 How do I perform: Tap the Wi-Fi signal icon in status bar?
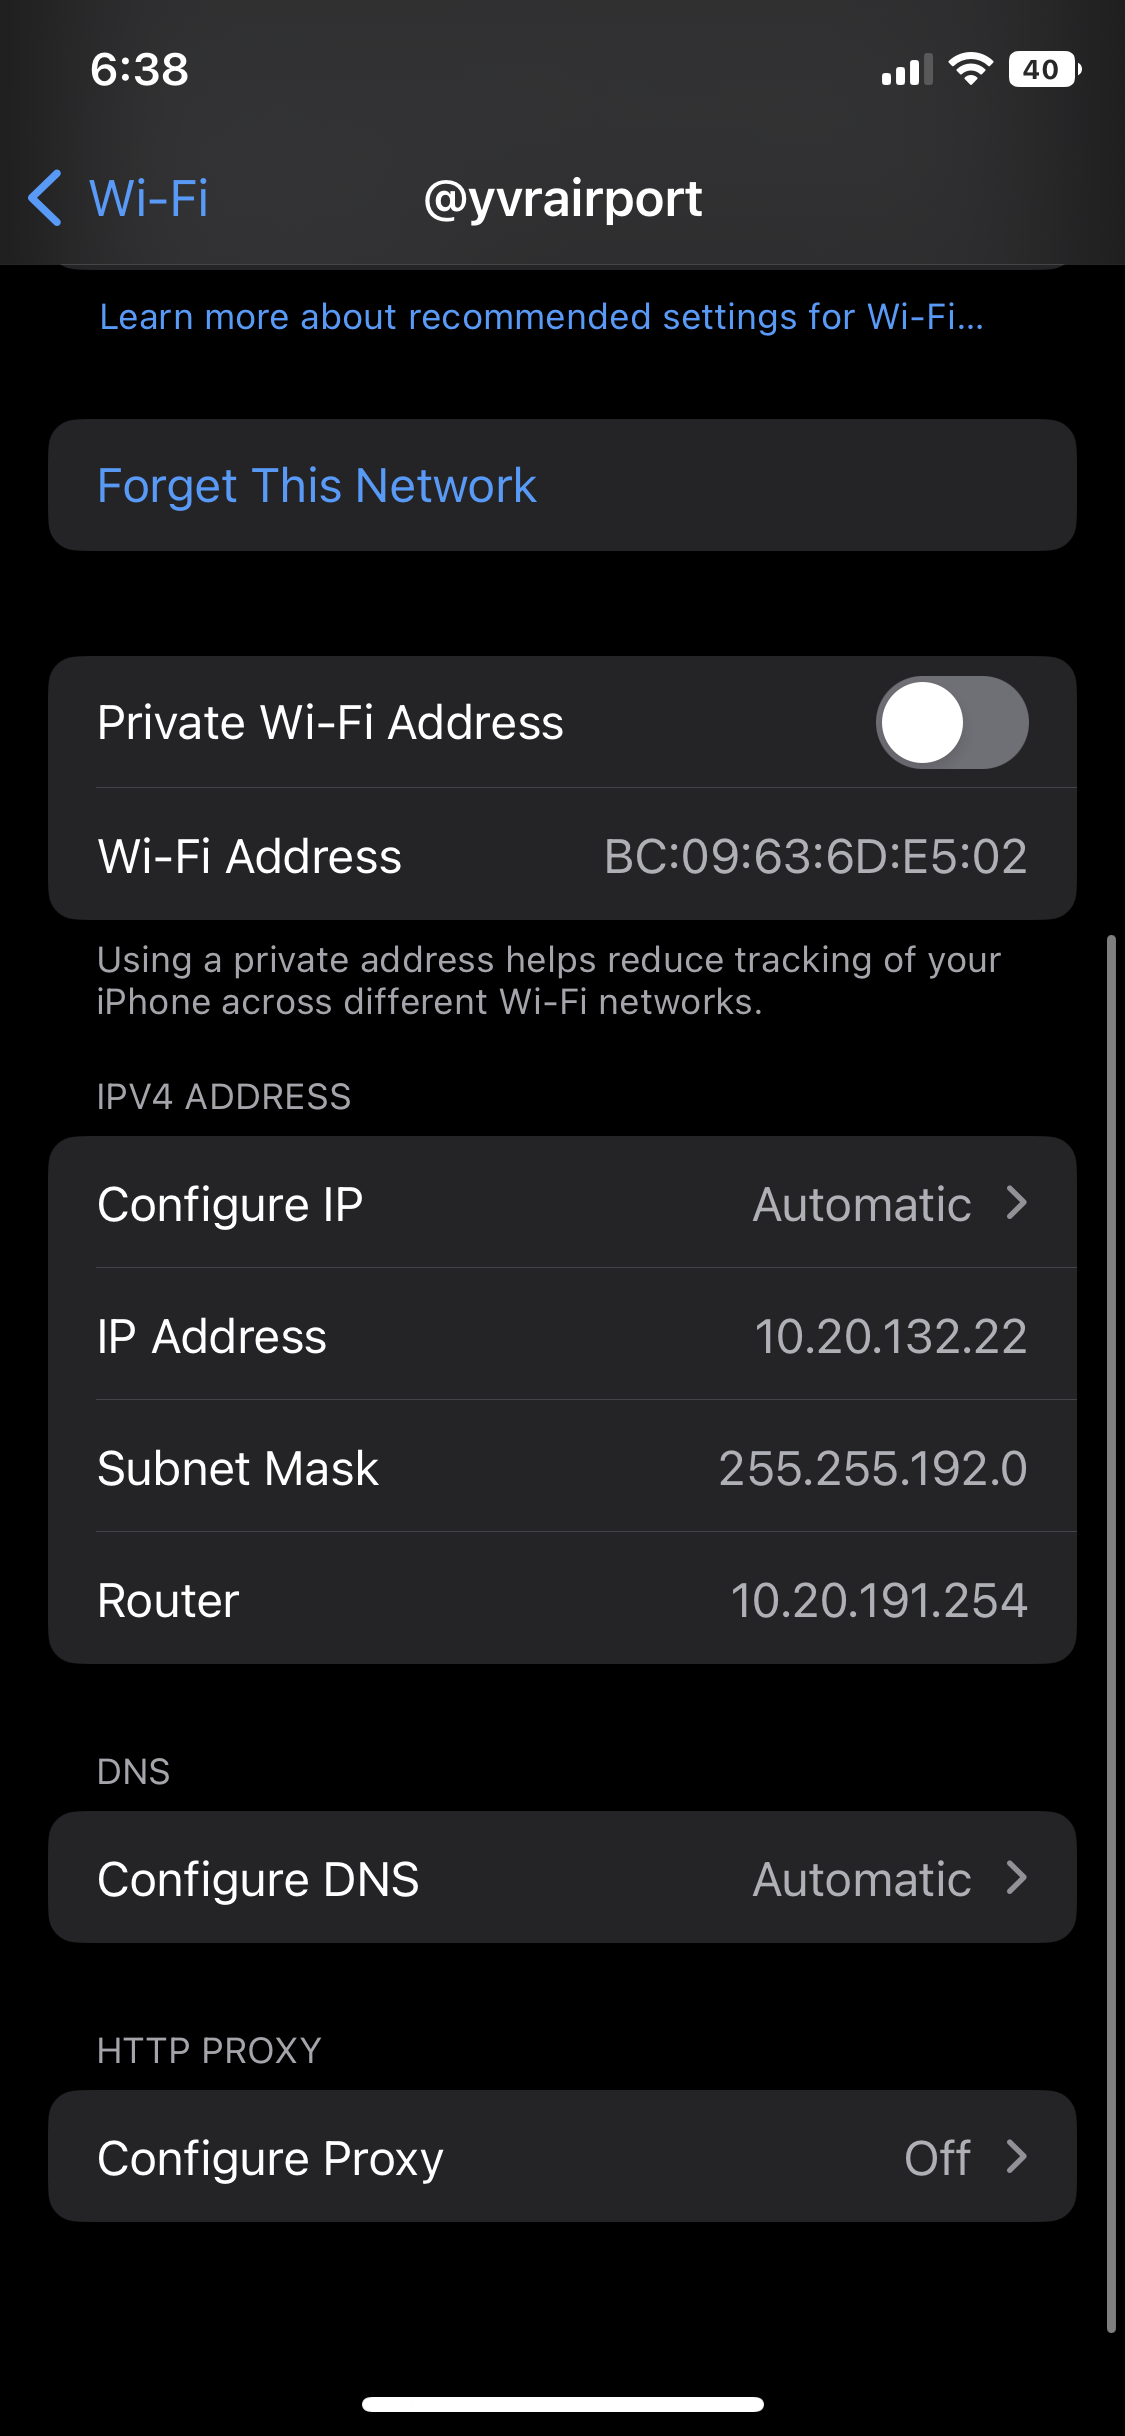tap(970, 69)
